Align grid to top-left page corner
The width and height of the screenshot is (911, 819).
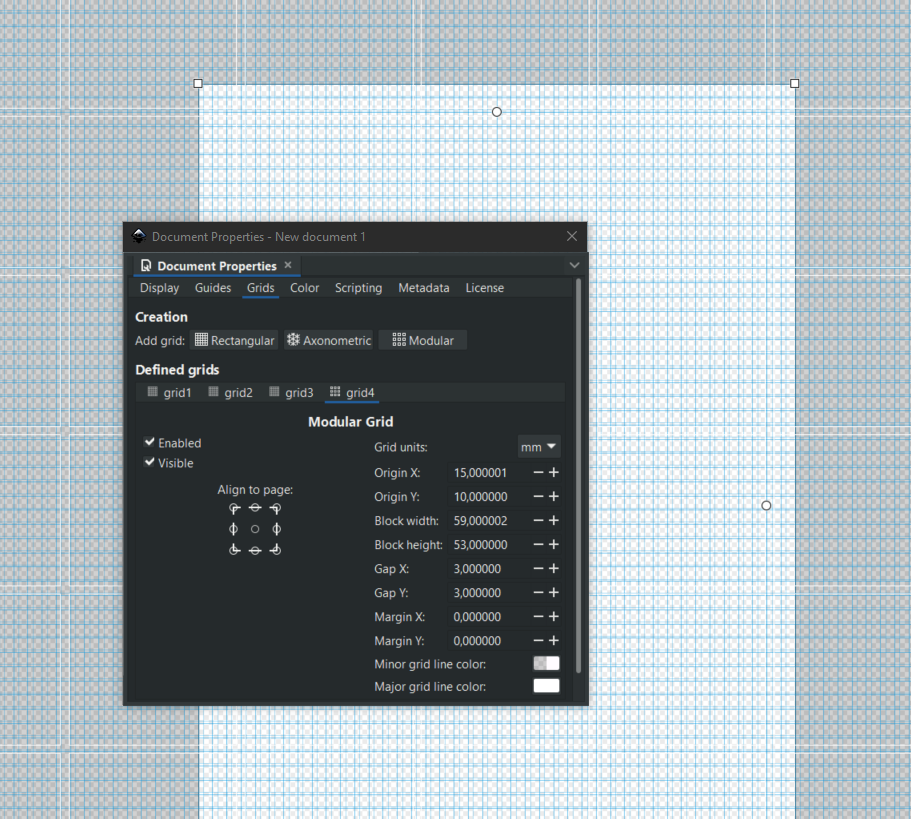click(234, 509)
